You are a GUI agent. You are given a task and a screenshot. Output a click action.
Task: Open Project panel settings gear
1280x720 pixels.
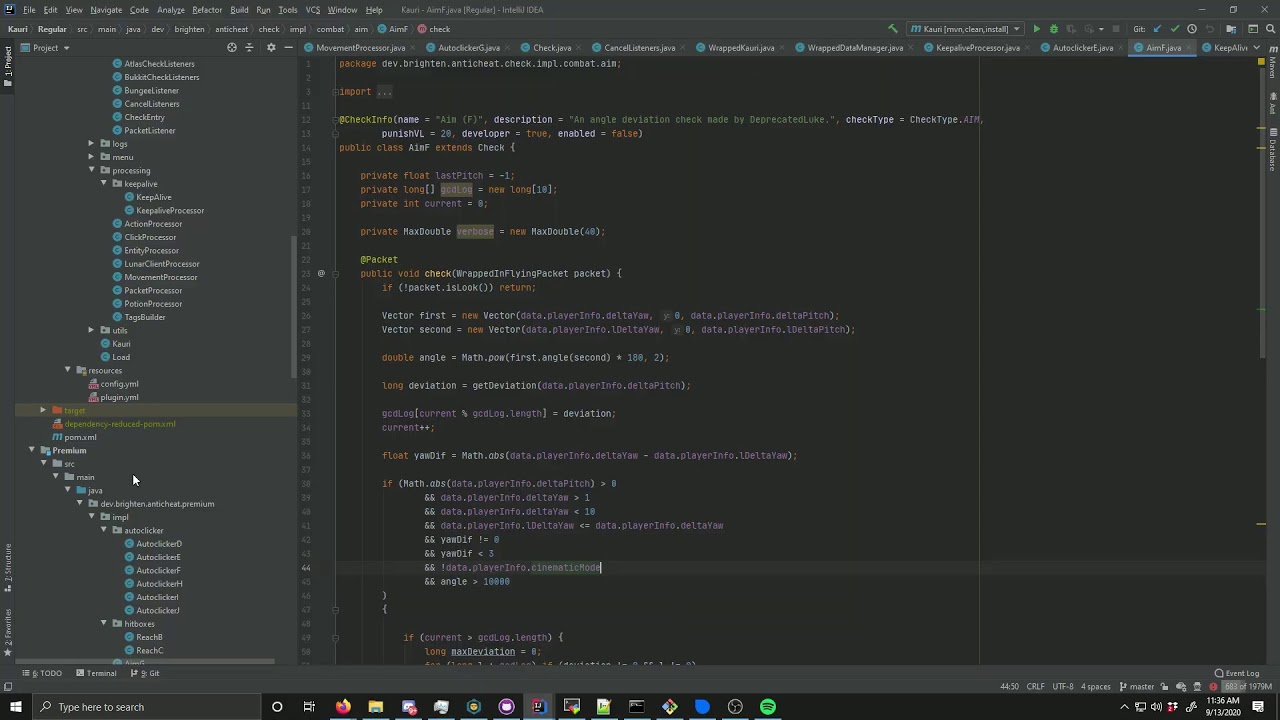(x=270, y=47)
